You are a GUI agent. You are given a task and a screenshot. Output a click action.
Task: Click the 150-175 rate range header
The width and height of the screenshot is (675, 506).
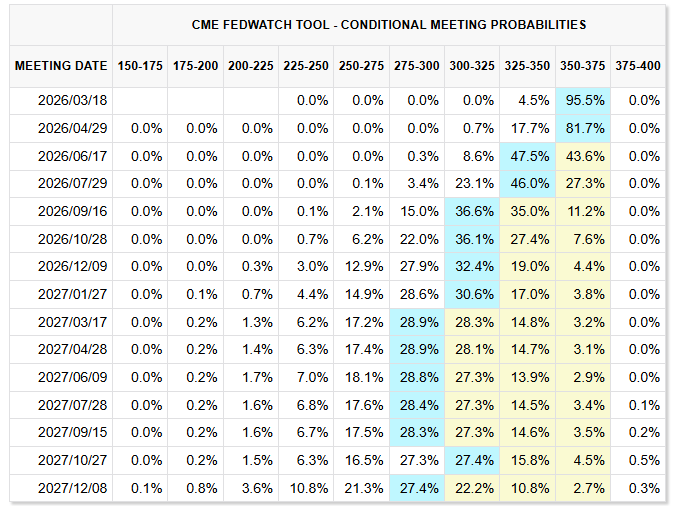139,66
